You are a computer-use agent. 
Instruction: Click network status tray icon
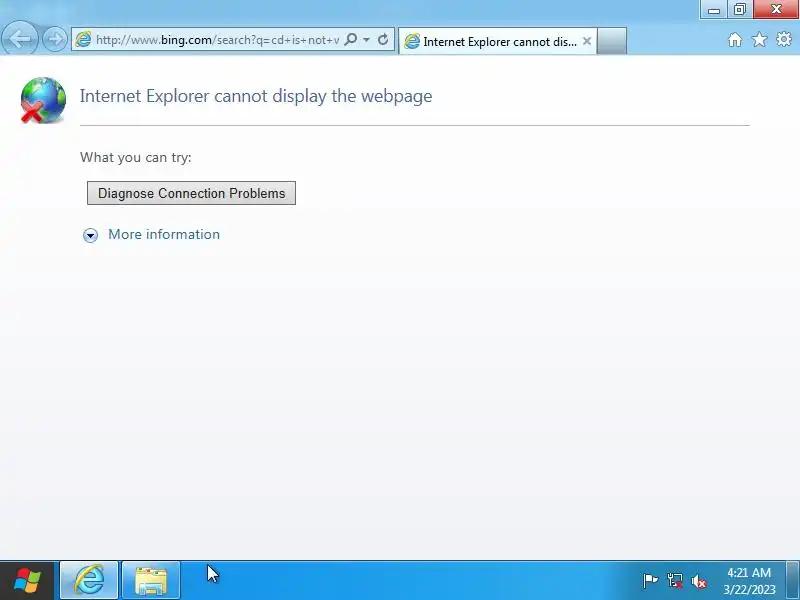[x=674, y=581]
